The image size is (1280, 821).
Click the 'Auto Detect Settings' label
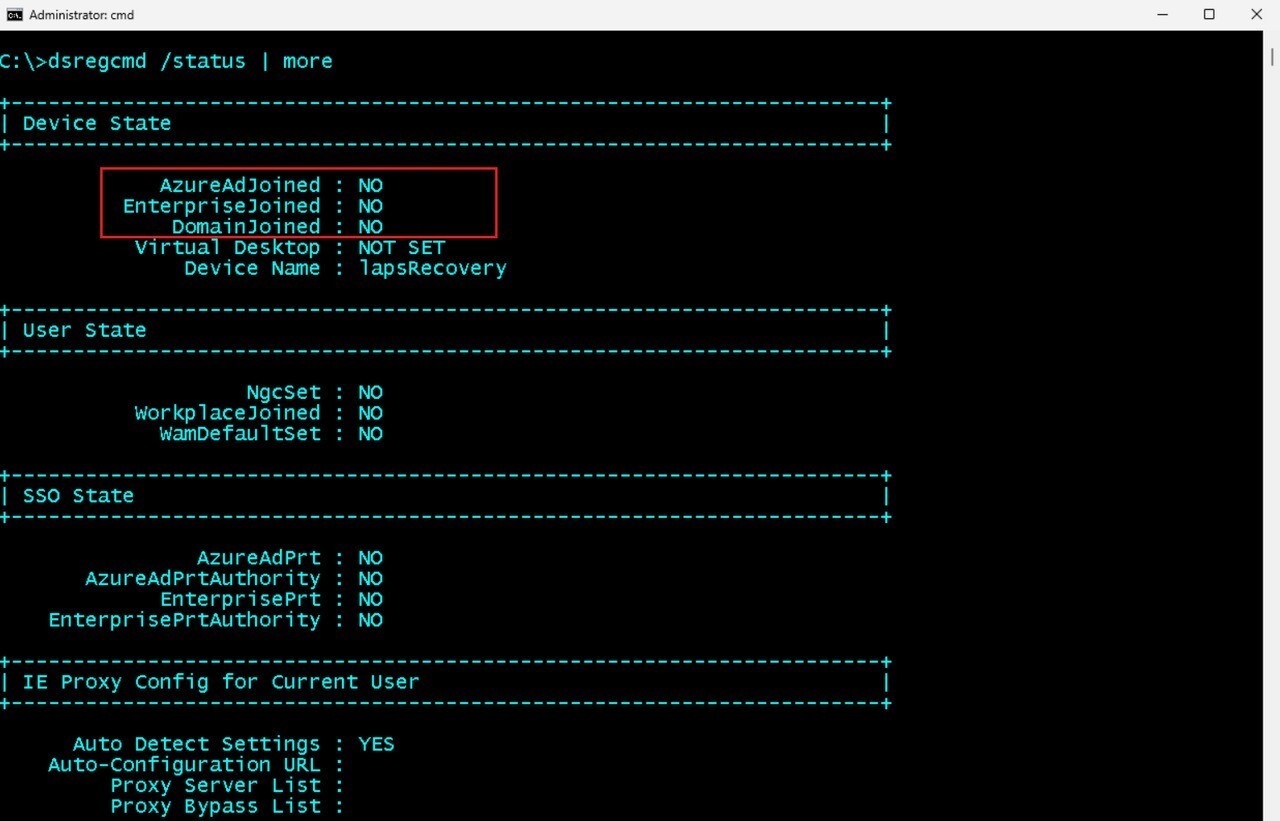(x=197, y=744)
